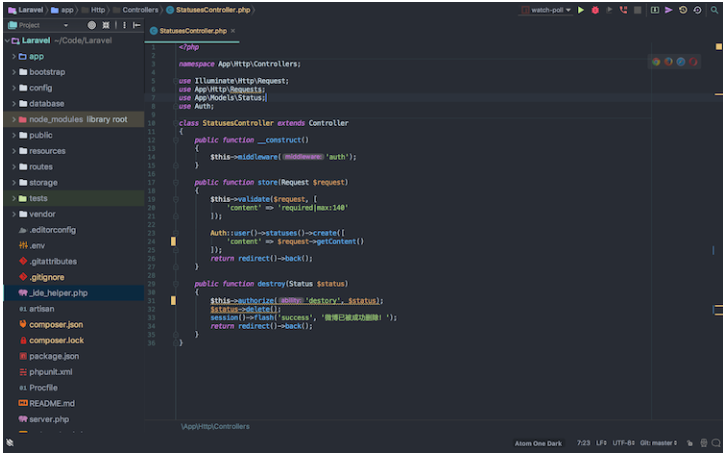724x456 pixels.
Task: Select the resources folder
Action: coord(74,151)
